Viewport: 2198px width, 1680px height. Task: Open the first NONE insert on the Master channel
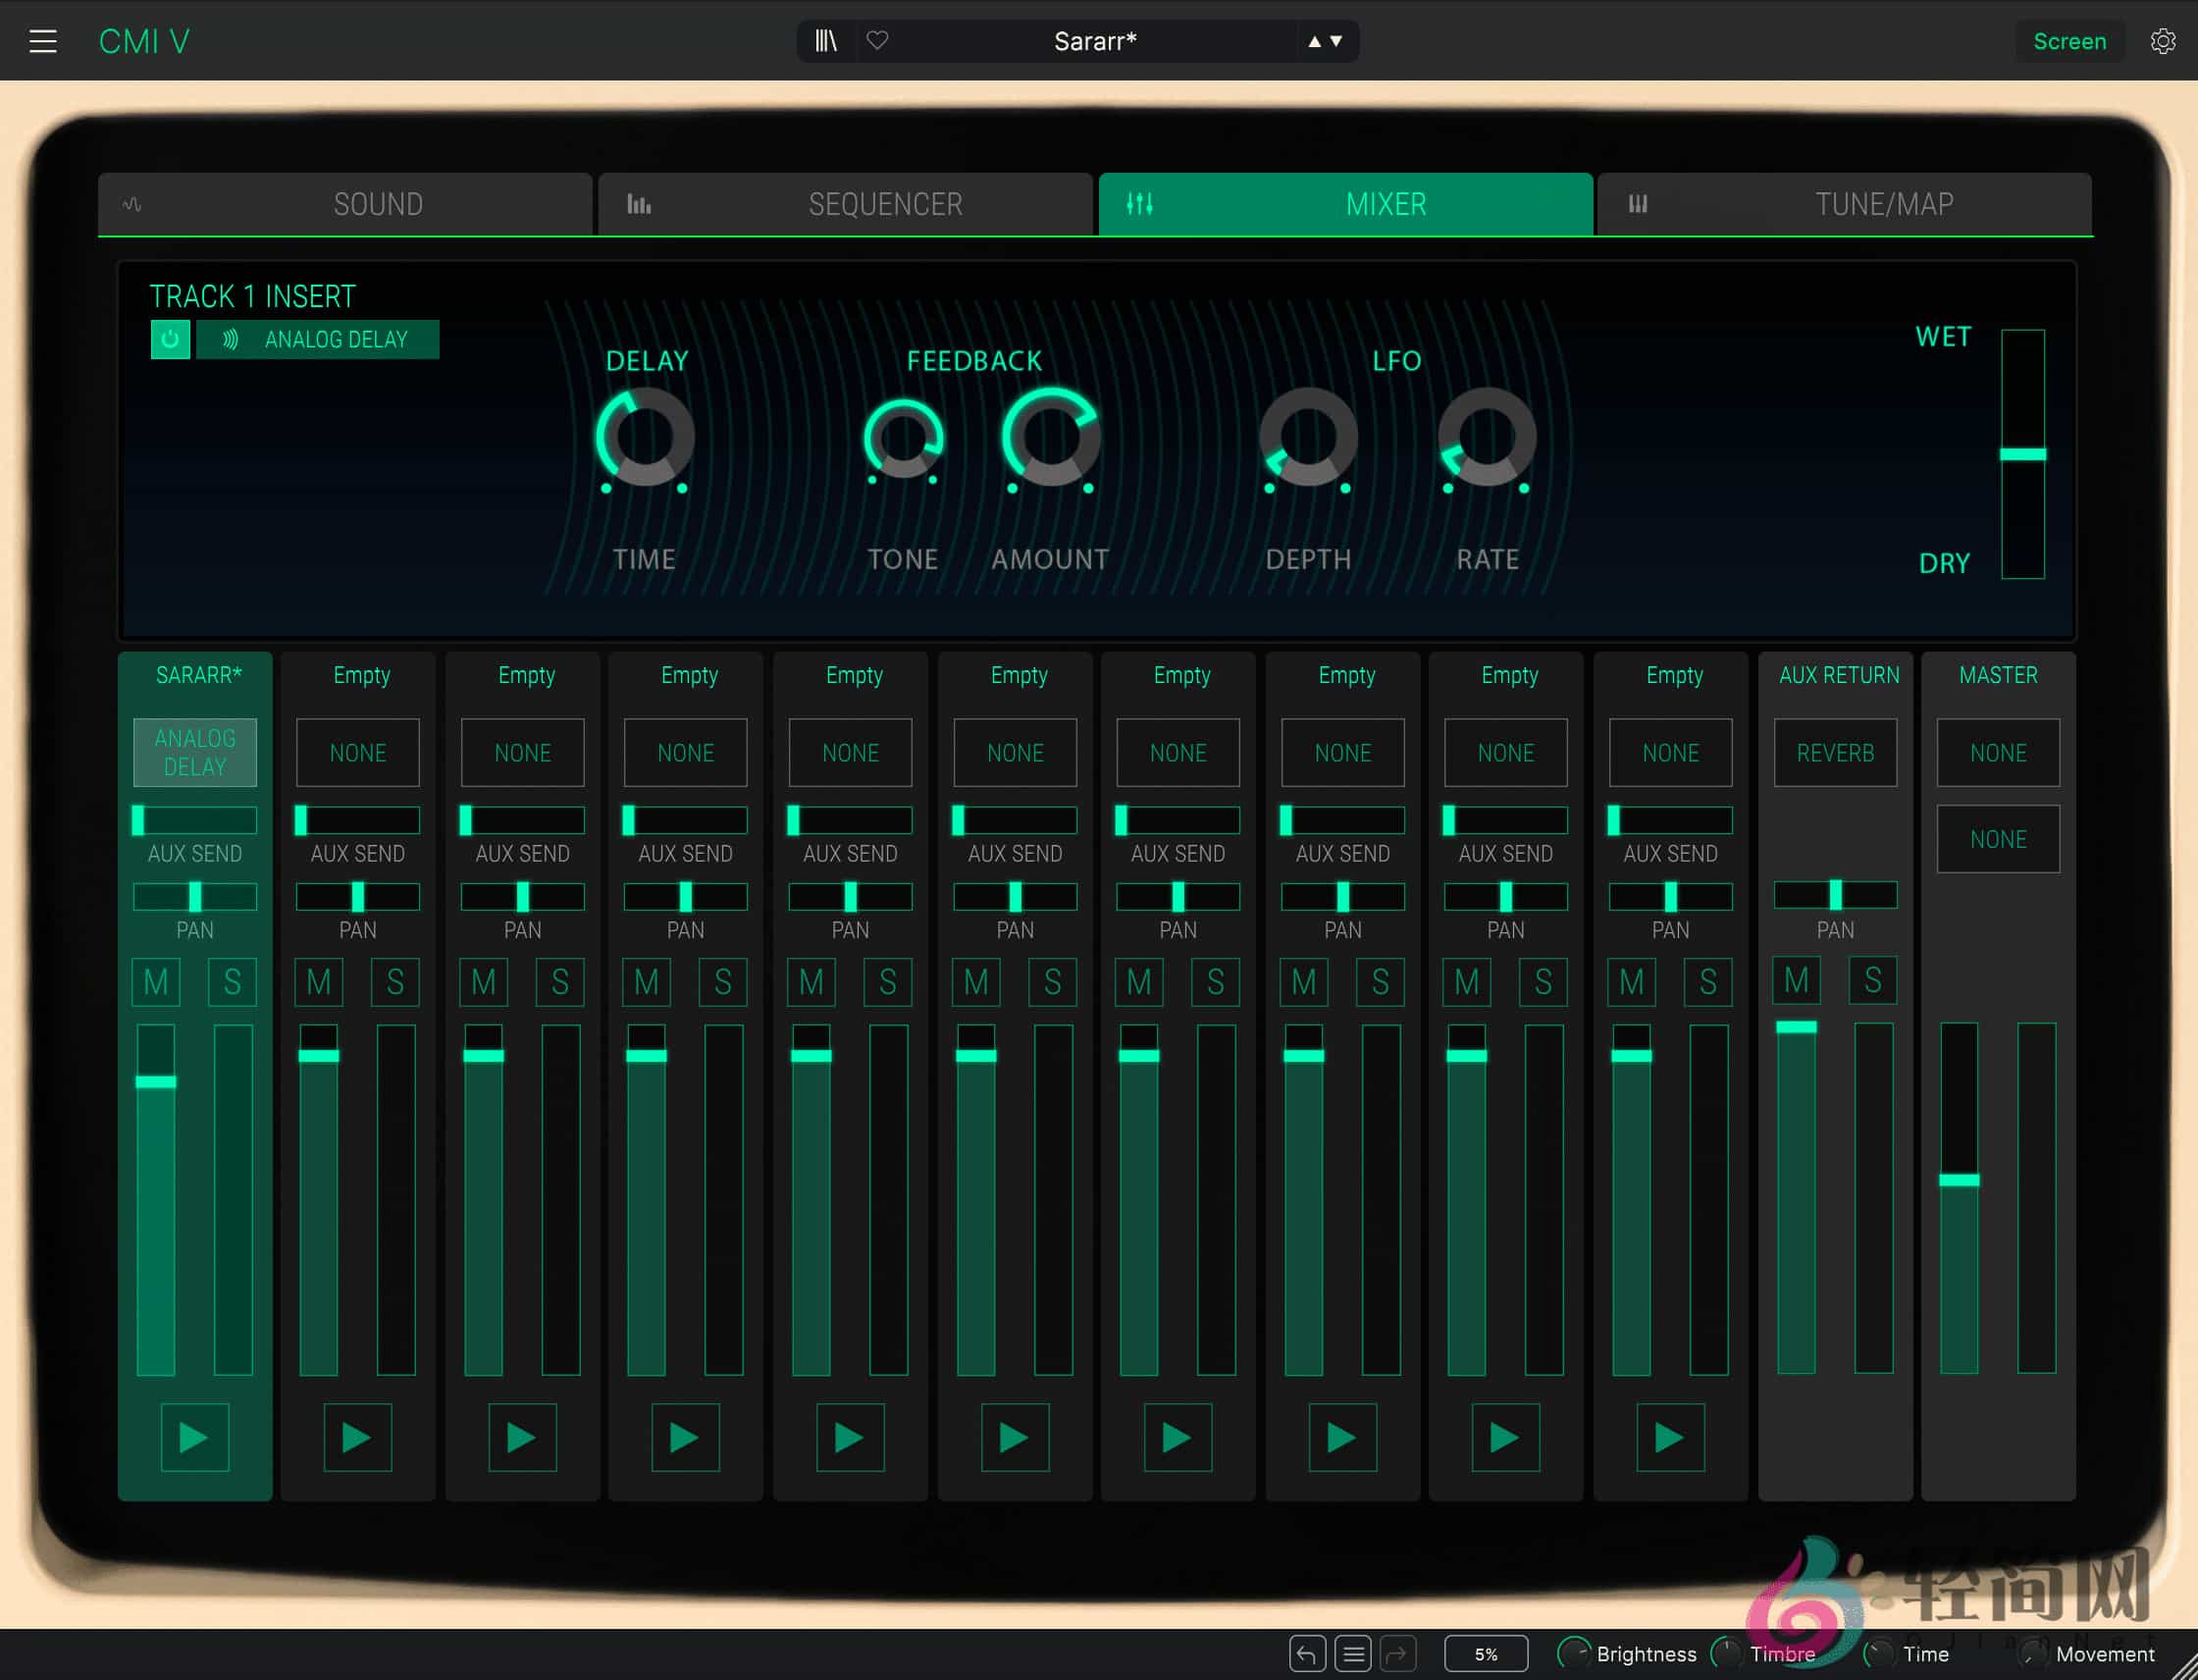tap(1997, 752)
